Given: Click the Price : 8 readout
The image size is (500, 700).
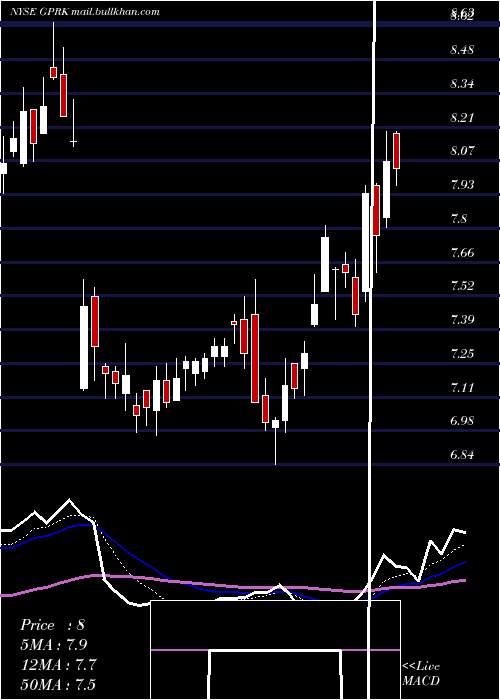Looking at the screenshot, I should (52, 625).
